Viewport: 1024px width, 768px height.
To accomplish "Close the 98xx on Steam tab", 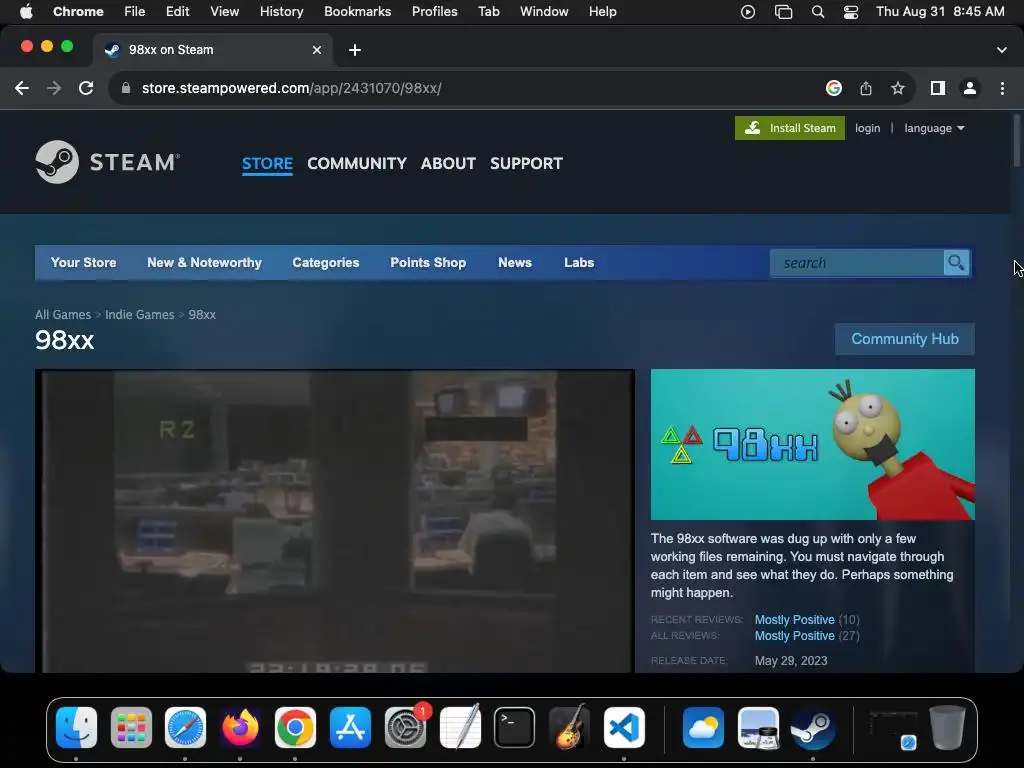I will coord(317,50).
